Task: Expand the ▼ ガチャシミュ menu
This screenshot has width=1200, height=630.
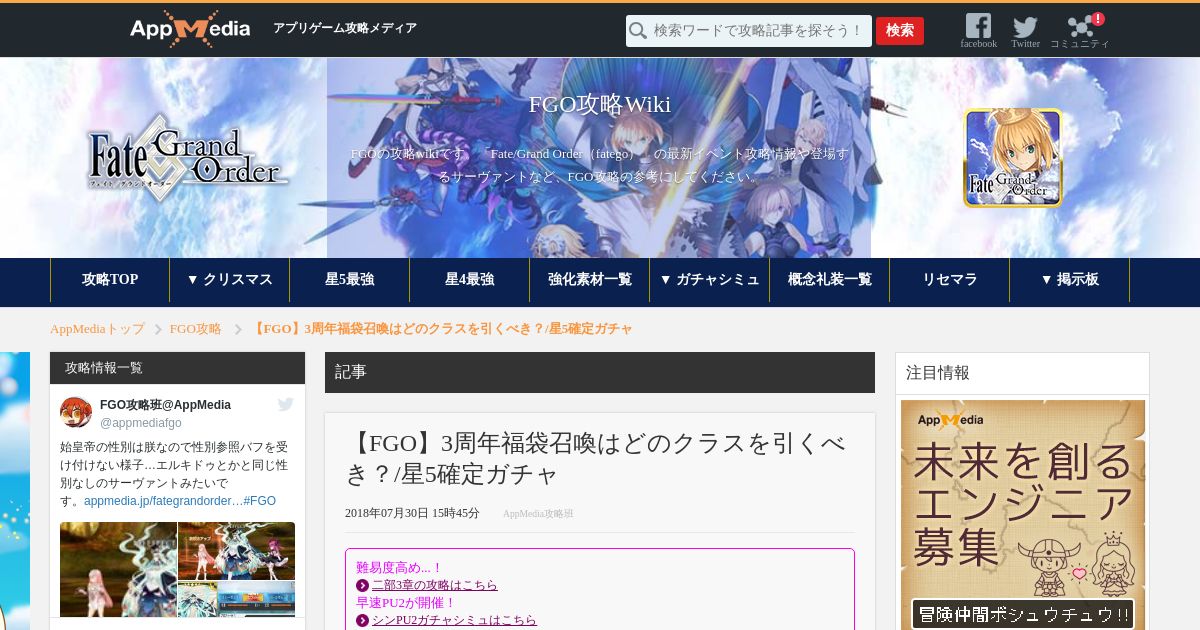Action: [710, 280]
